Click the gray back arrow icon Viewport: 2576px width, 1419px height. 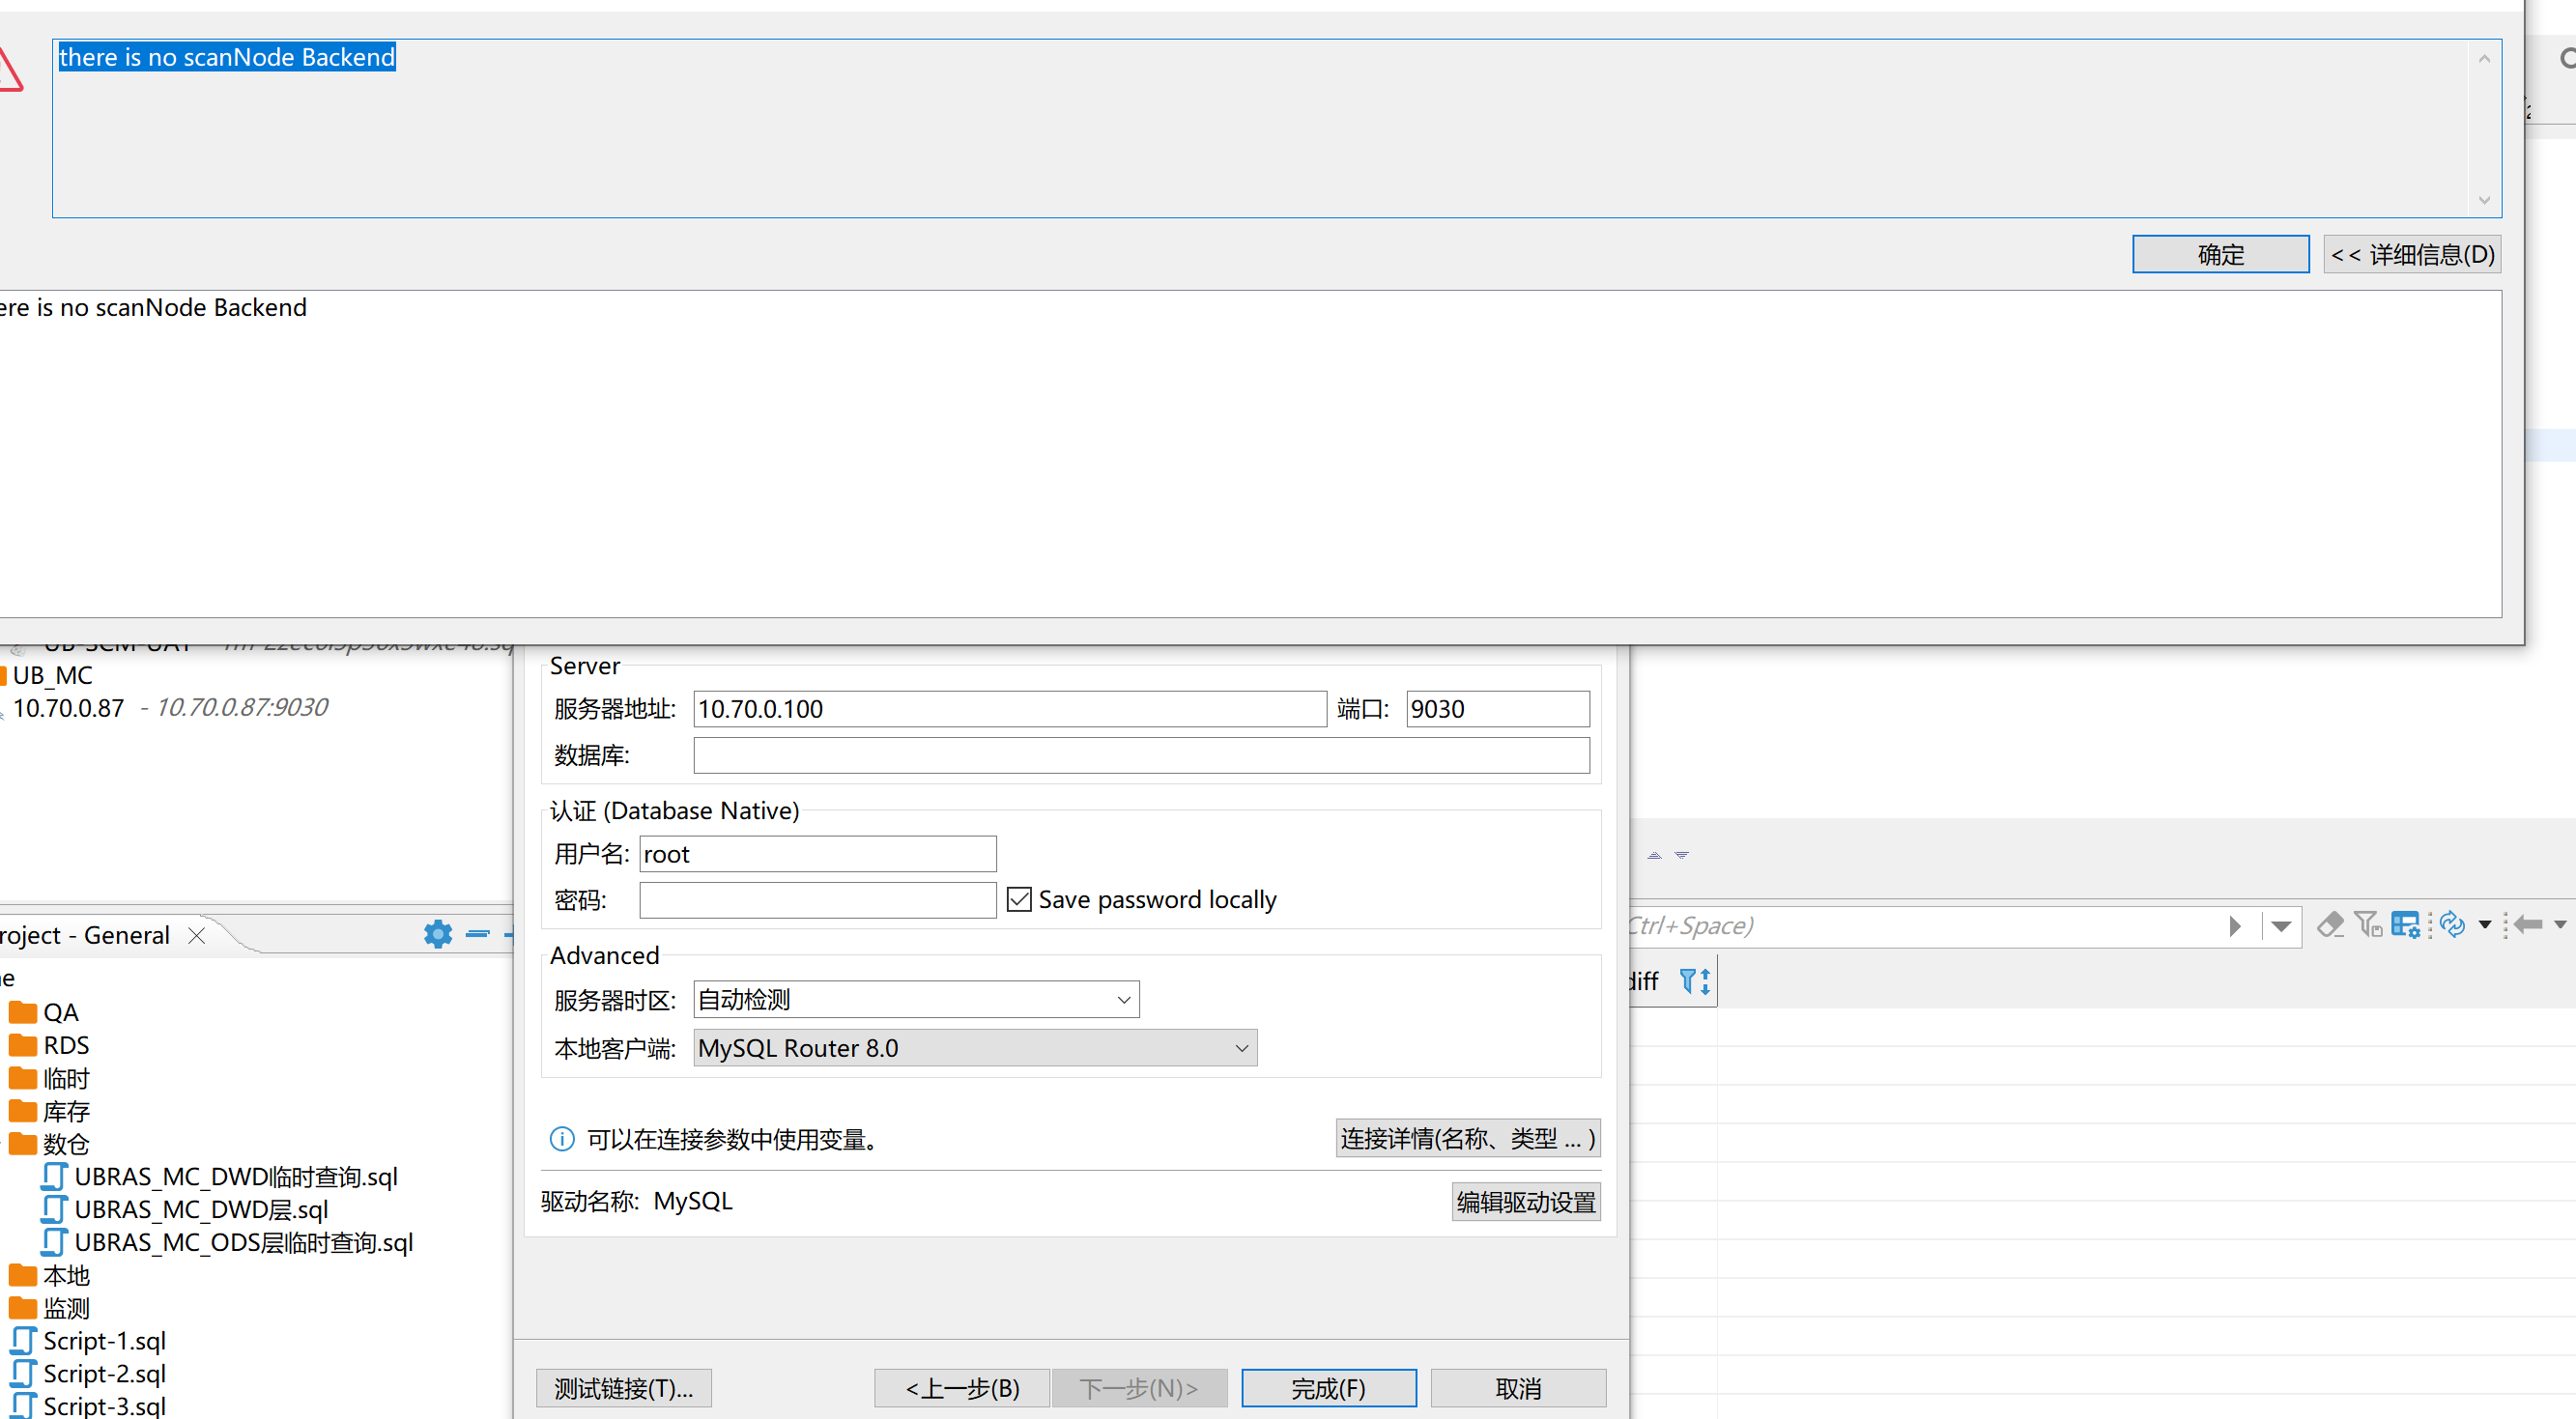[2527, 925]
